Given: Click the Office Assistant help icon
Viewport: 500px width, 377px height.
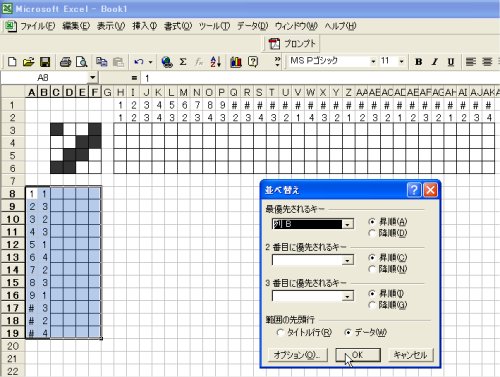Looking at the screenshot, I should tap(253, 62).
